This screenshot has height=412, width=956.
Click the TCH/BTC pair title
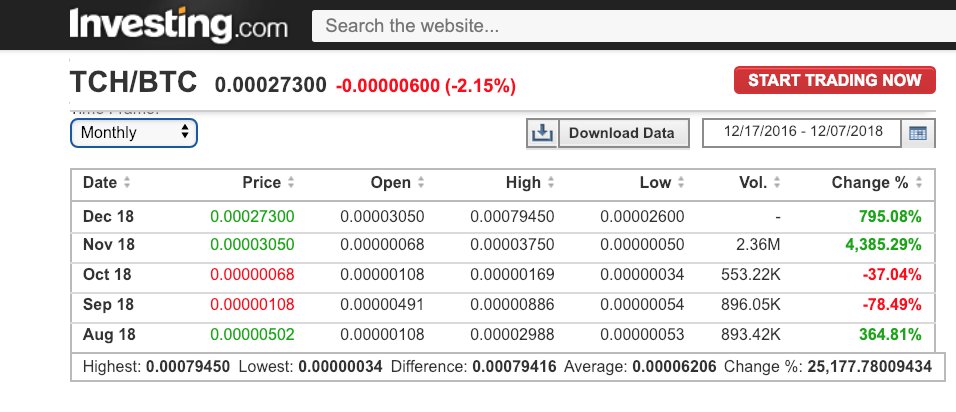point(134,82)
